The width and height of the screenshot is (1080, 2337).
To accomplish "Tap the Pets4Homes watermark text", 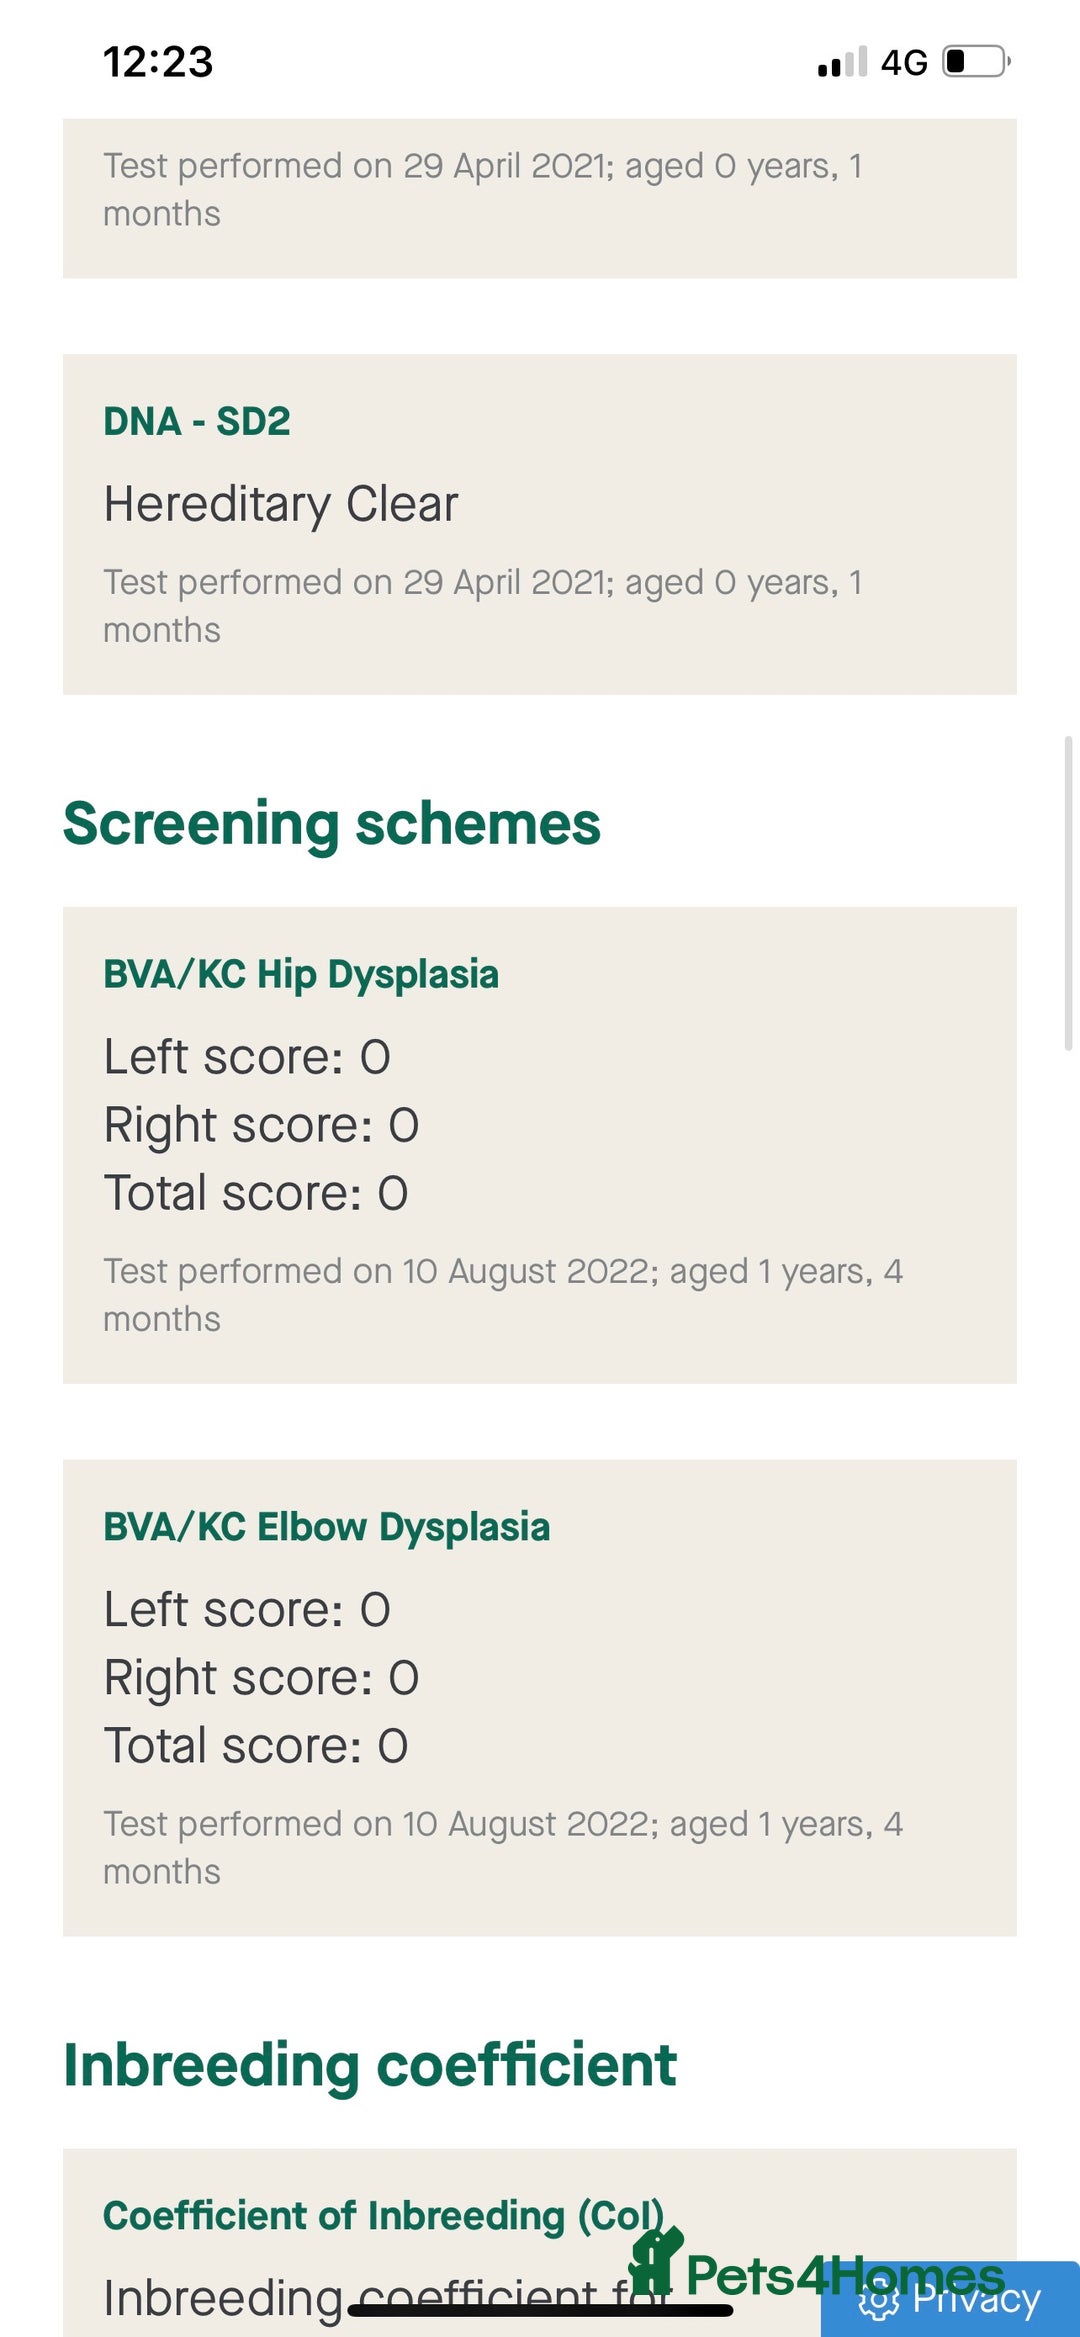I will [845, 2275].
